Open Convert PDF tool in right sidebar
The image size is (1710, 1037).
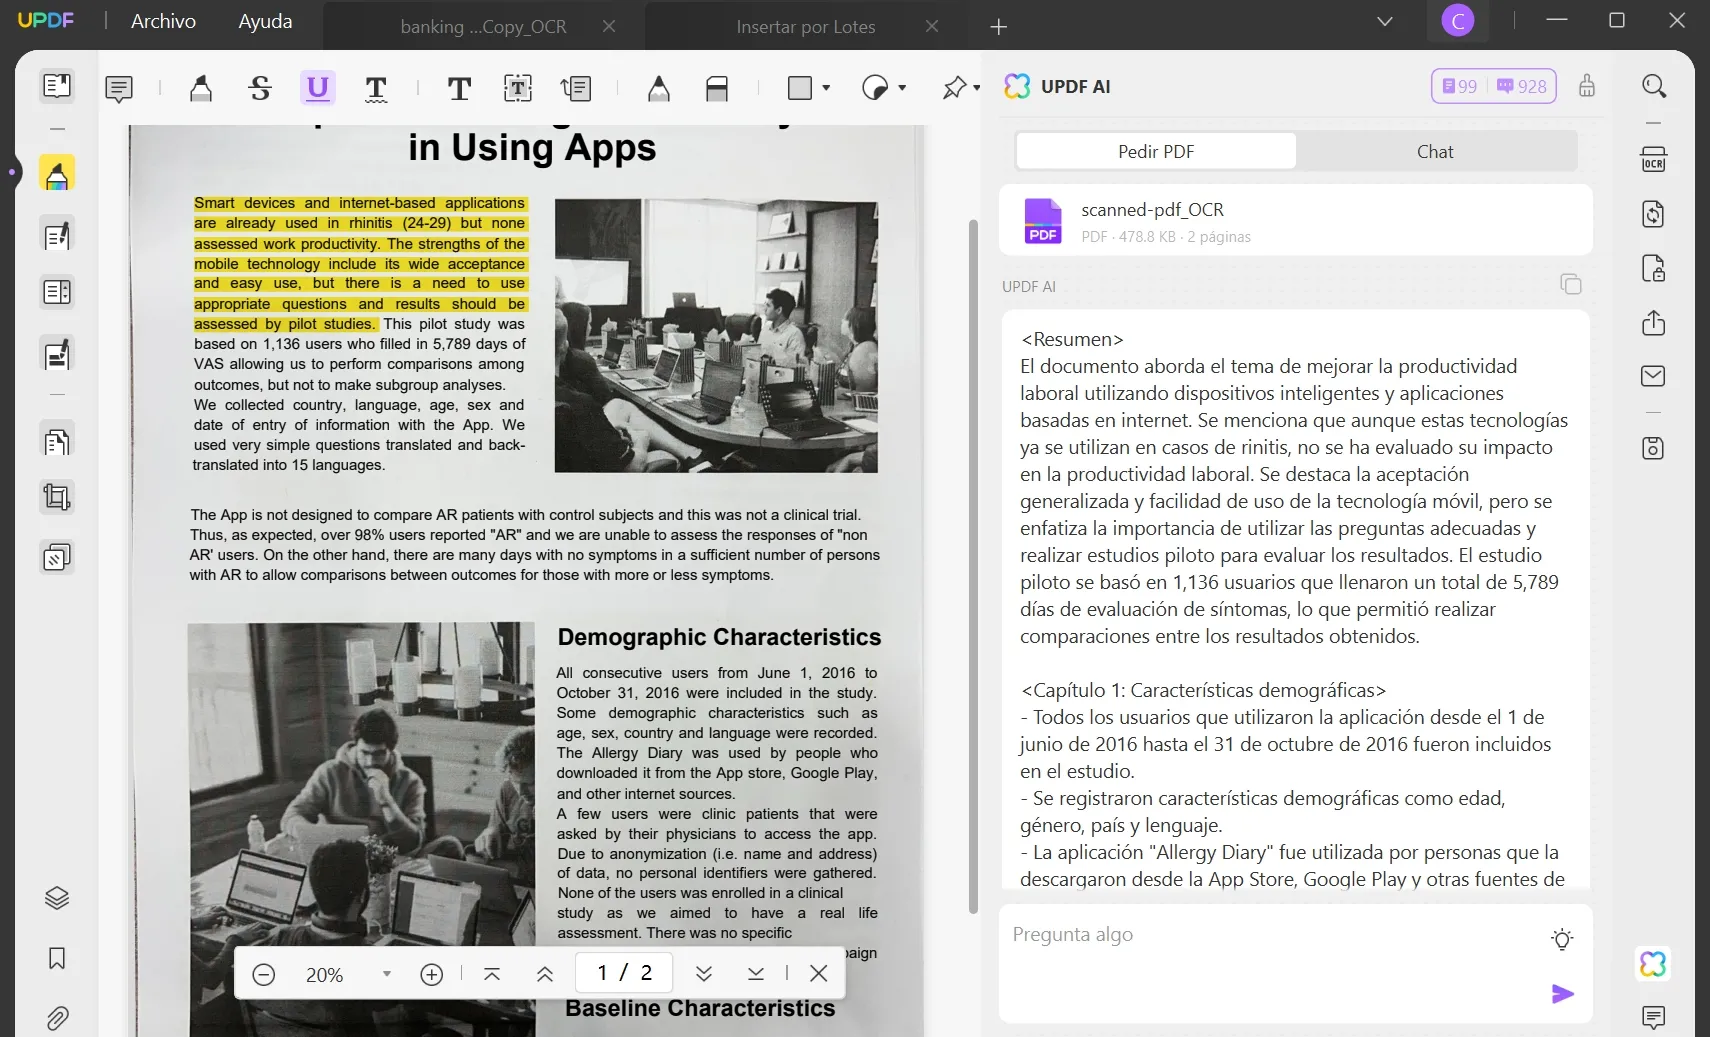click(x=1654, y=214)
